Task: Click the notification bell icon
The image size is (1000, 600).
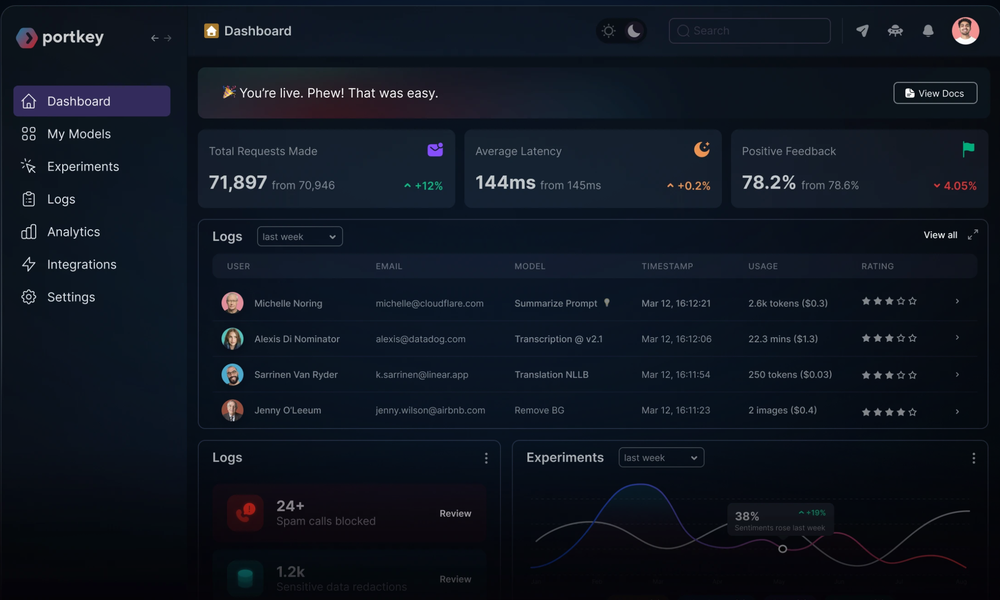Action: [x=928, y=30]
